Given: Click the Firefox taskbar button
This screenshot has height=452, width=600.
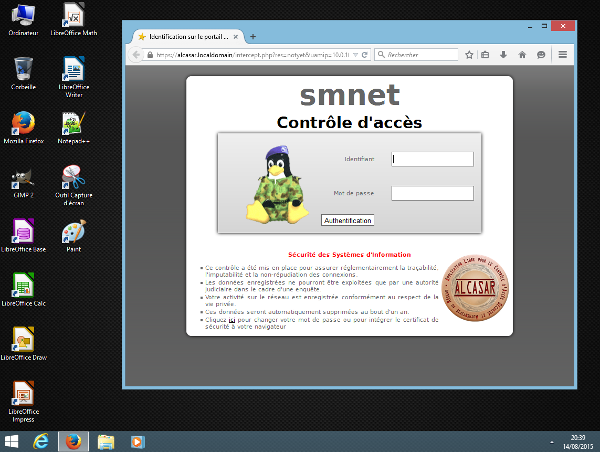Looking at the screenshot, I should tap(73, 442).
